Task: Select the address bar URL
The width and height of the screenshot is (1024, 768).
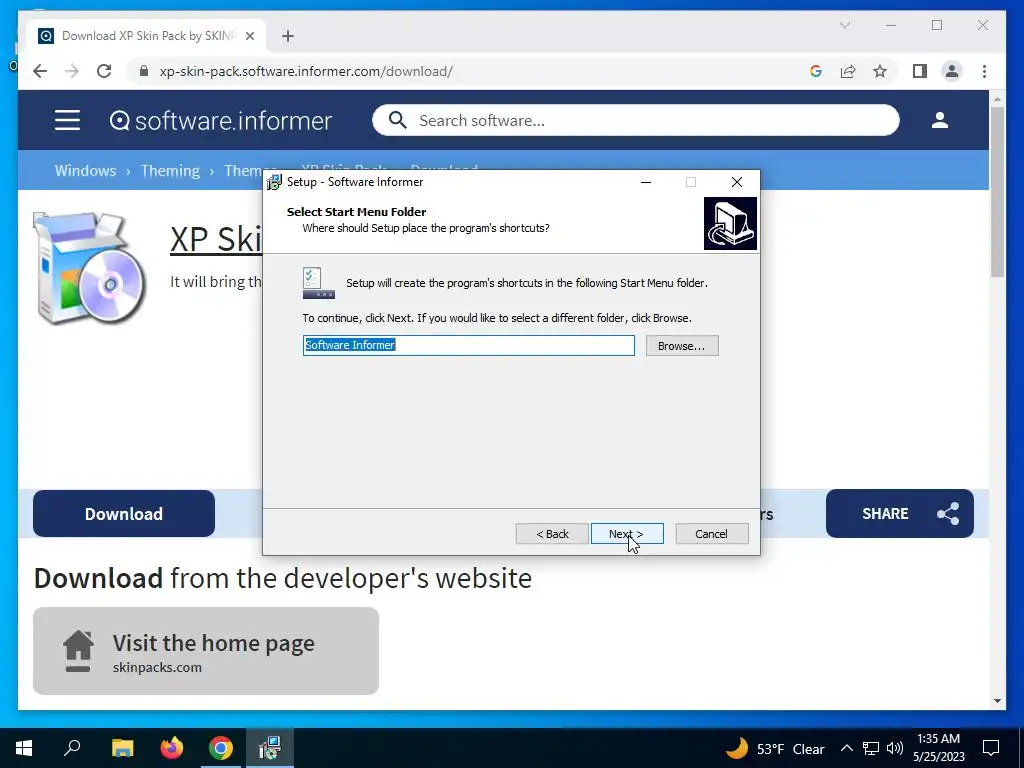Action: 306,71
